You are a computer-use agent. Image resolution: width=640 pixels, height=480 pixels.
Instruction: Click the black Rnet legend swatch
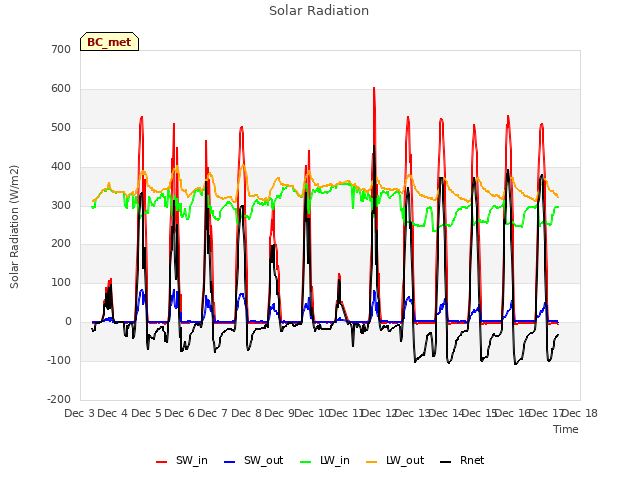pos(446,462)
